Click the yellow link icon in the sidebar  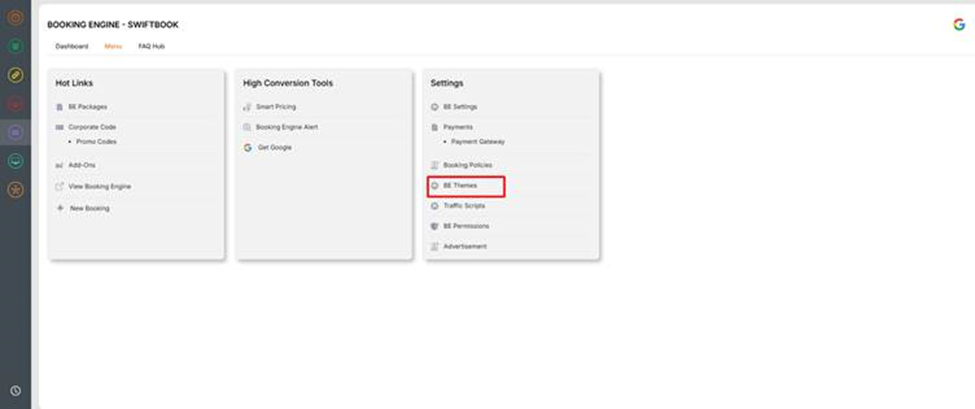click(15, 75)
